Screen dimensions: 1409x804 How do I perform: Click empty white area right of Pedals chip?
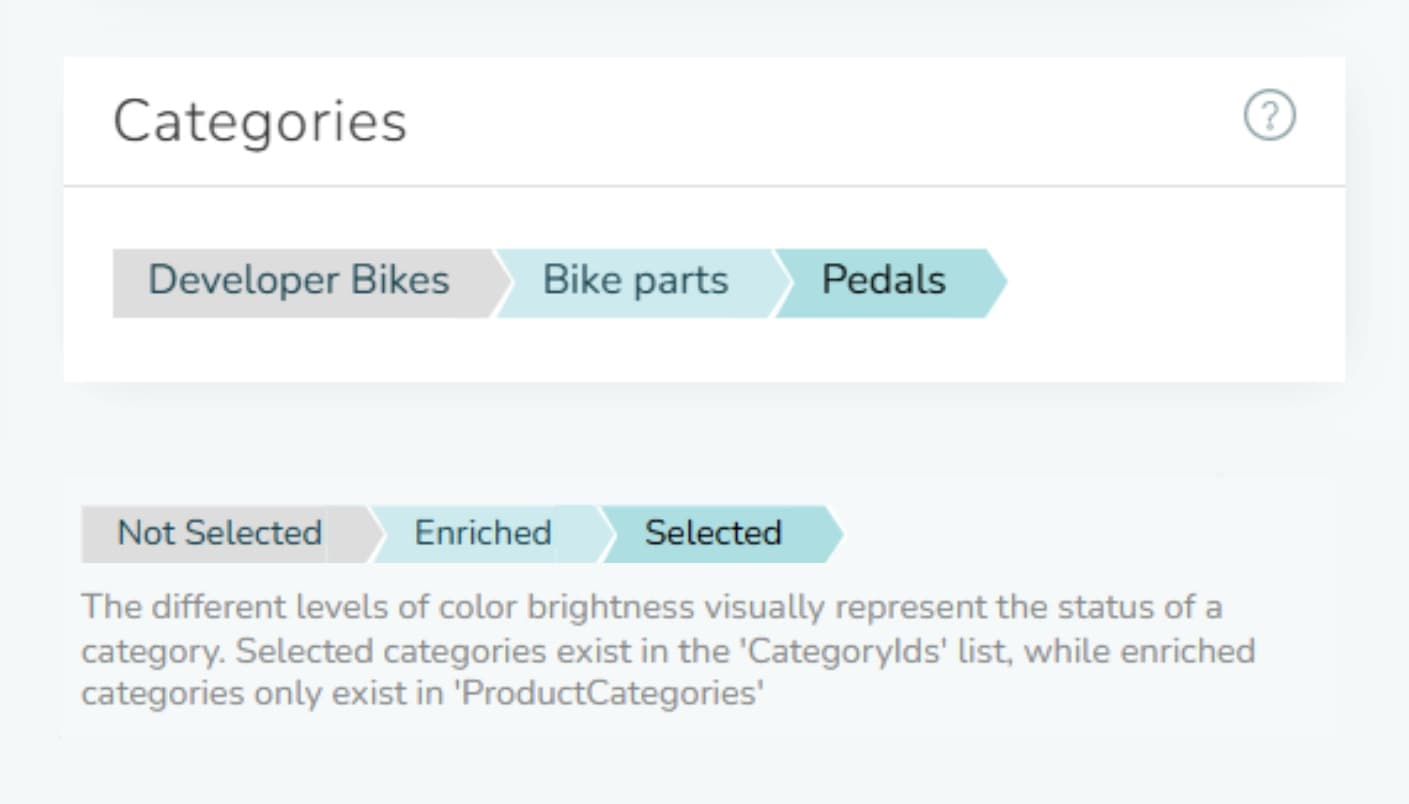[1170, 283]
